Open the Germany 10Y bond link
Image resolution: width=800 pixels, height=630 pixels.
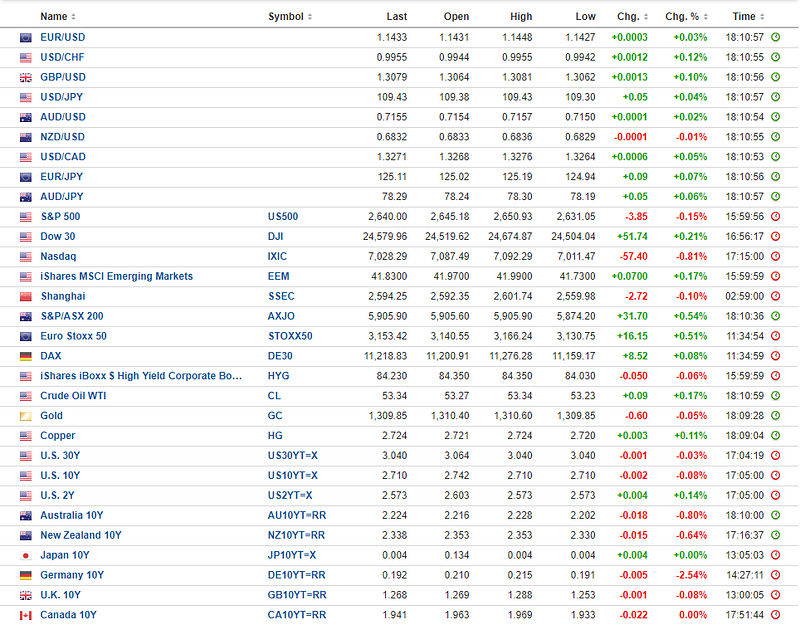(72, 575)
